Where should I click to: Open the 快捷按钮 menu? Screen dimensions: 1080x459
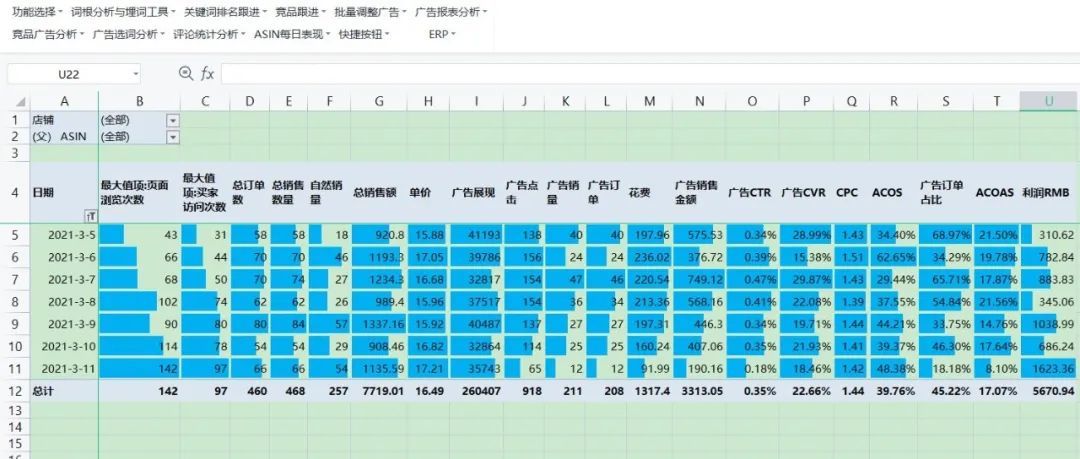click(x=364, y=34)
